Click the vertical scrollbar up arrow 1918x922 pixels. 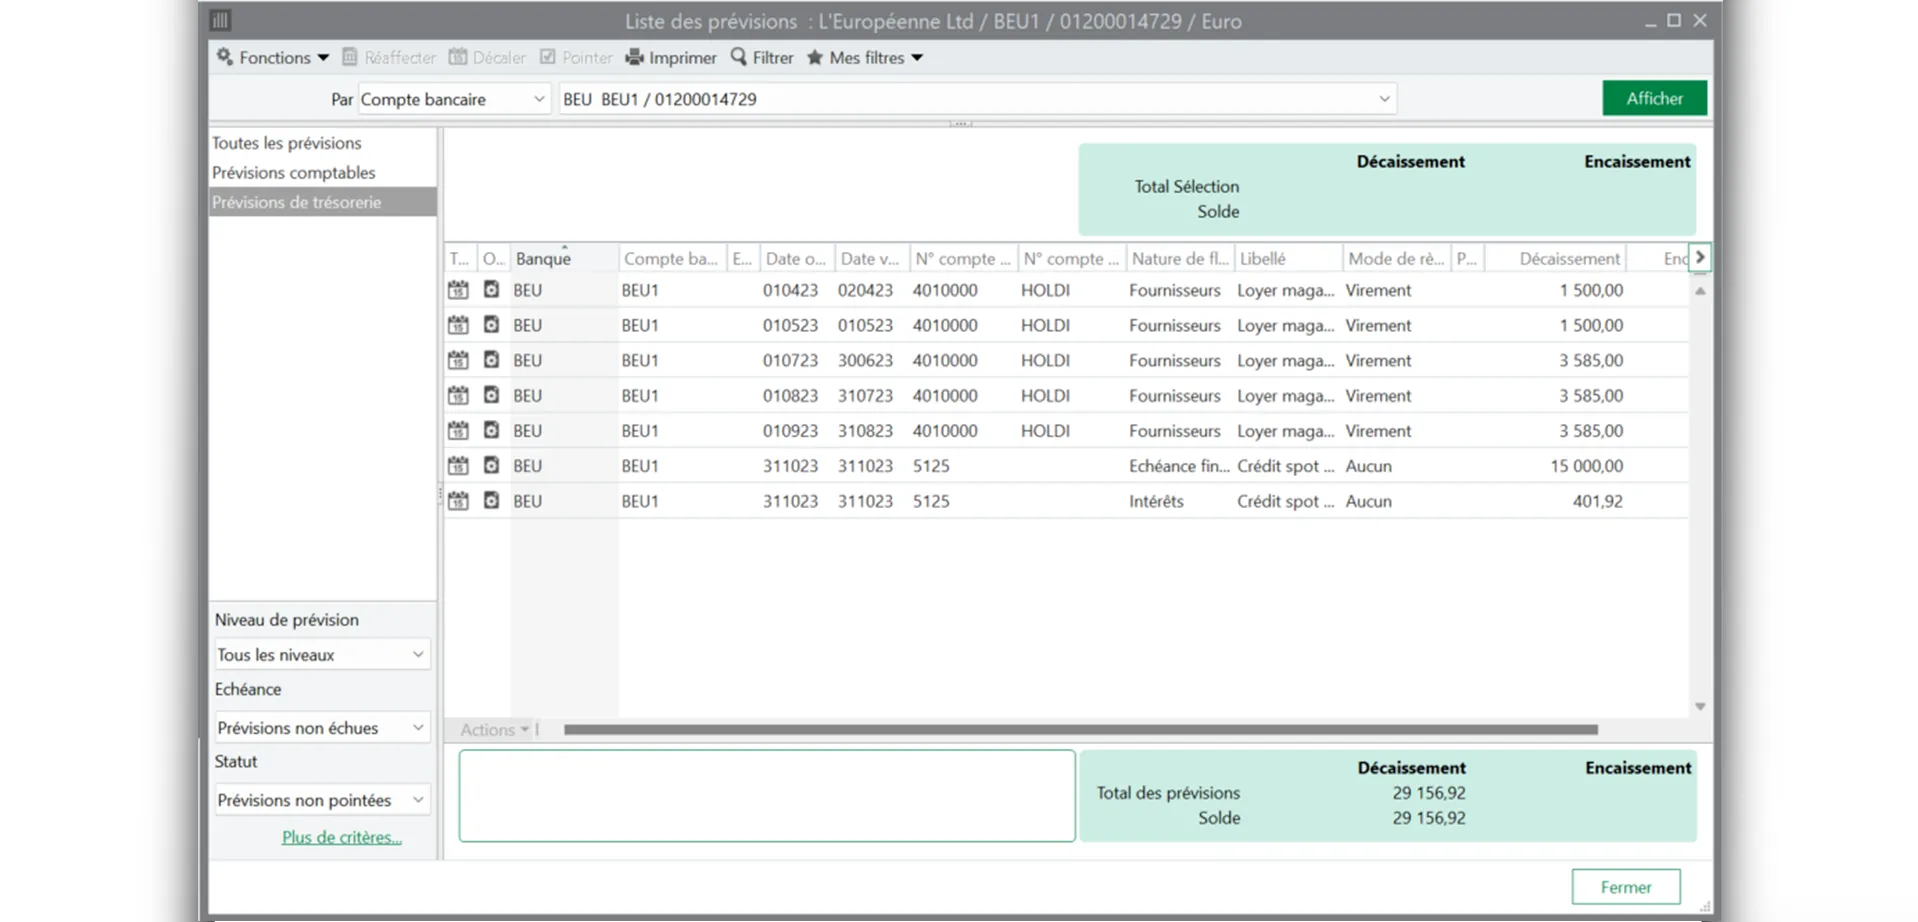click(x=1700, y=291)
